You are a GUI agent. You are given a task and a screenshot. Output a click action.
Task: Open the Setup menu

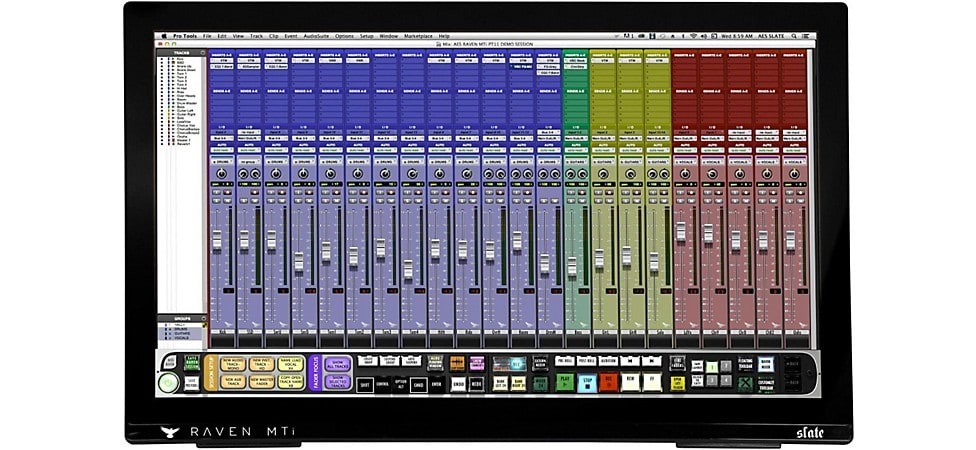[x=367, y=36]
